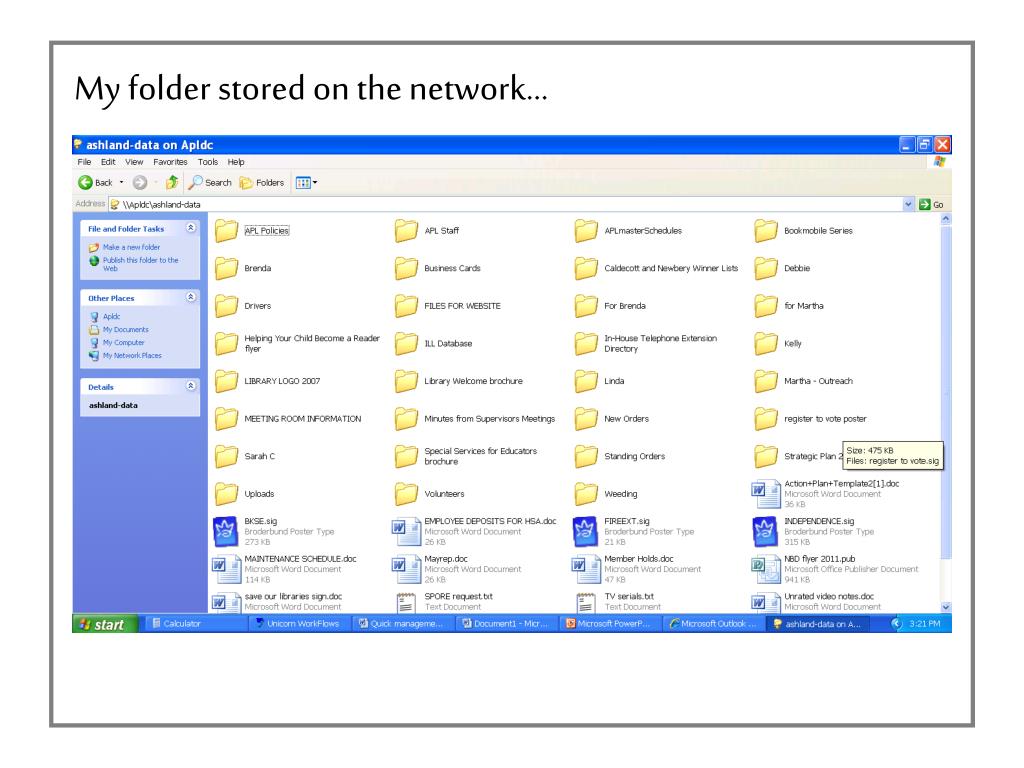The height and width of the screenshot is (768, 1024).
Task: Open the Uploads folder
Action: [x=245, y=494]
